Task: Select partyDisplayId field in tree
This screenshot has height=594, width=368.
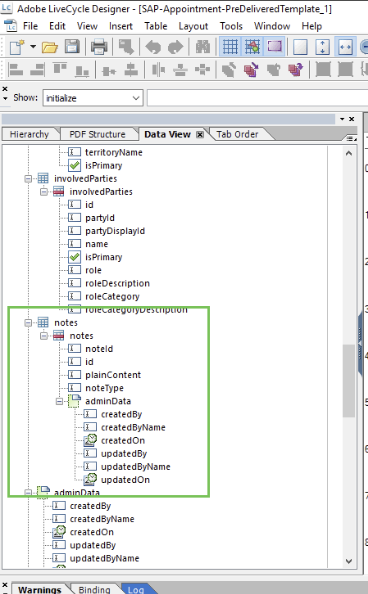Action: tap(115, 231)
